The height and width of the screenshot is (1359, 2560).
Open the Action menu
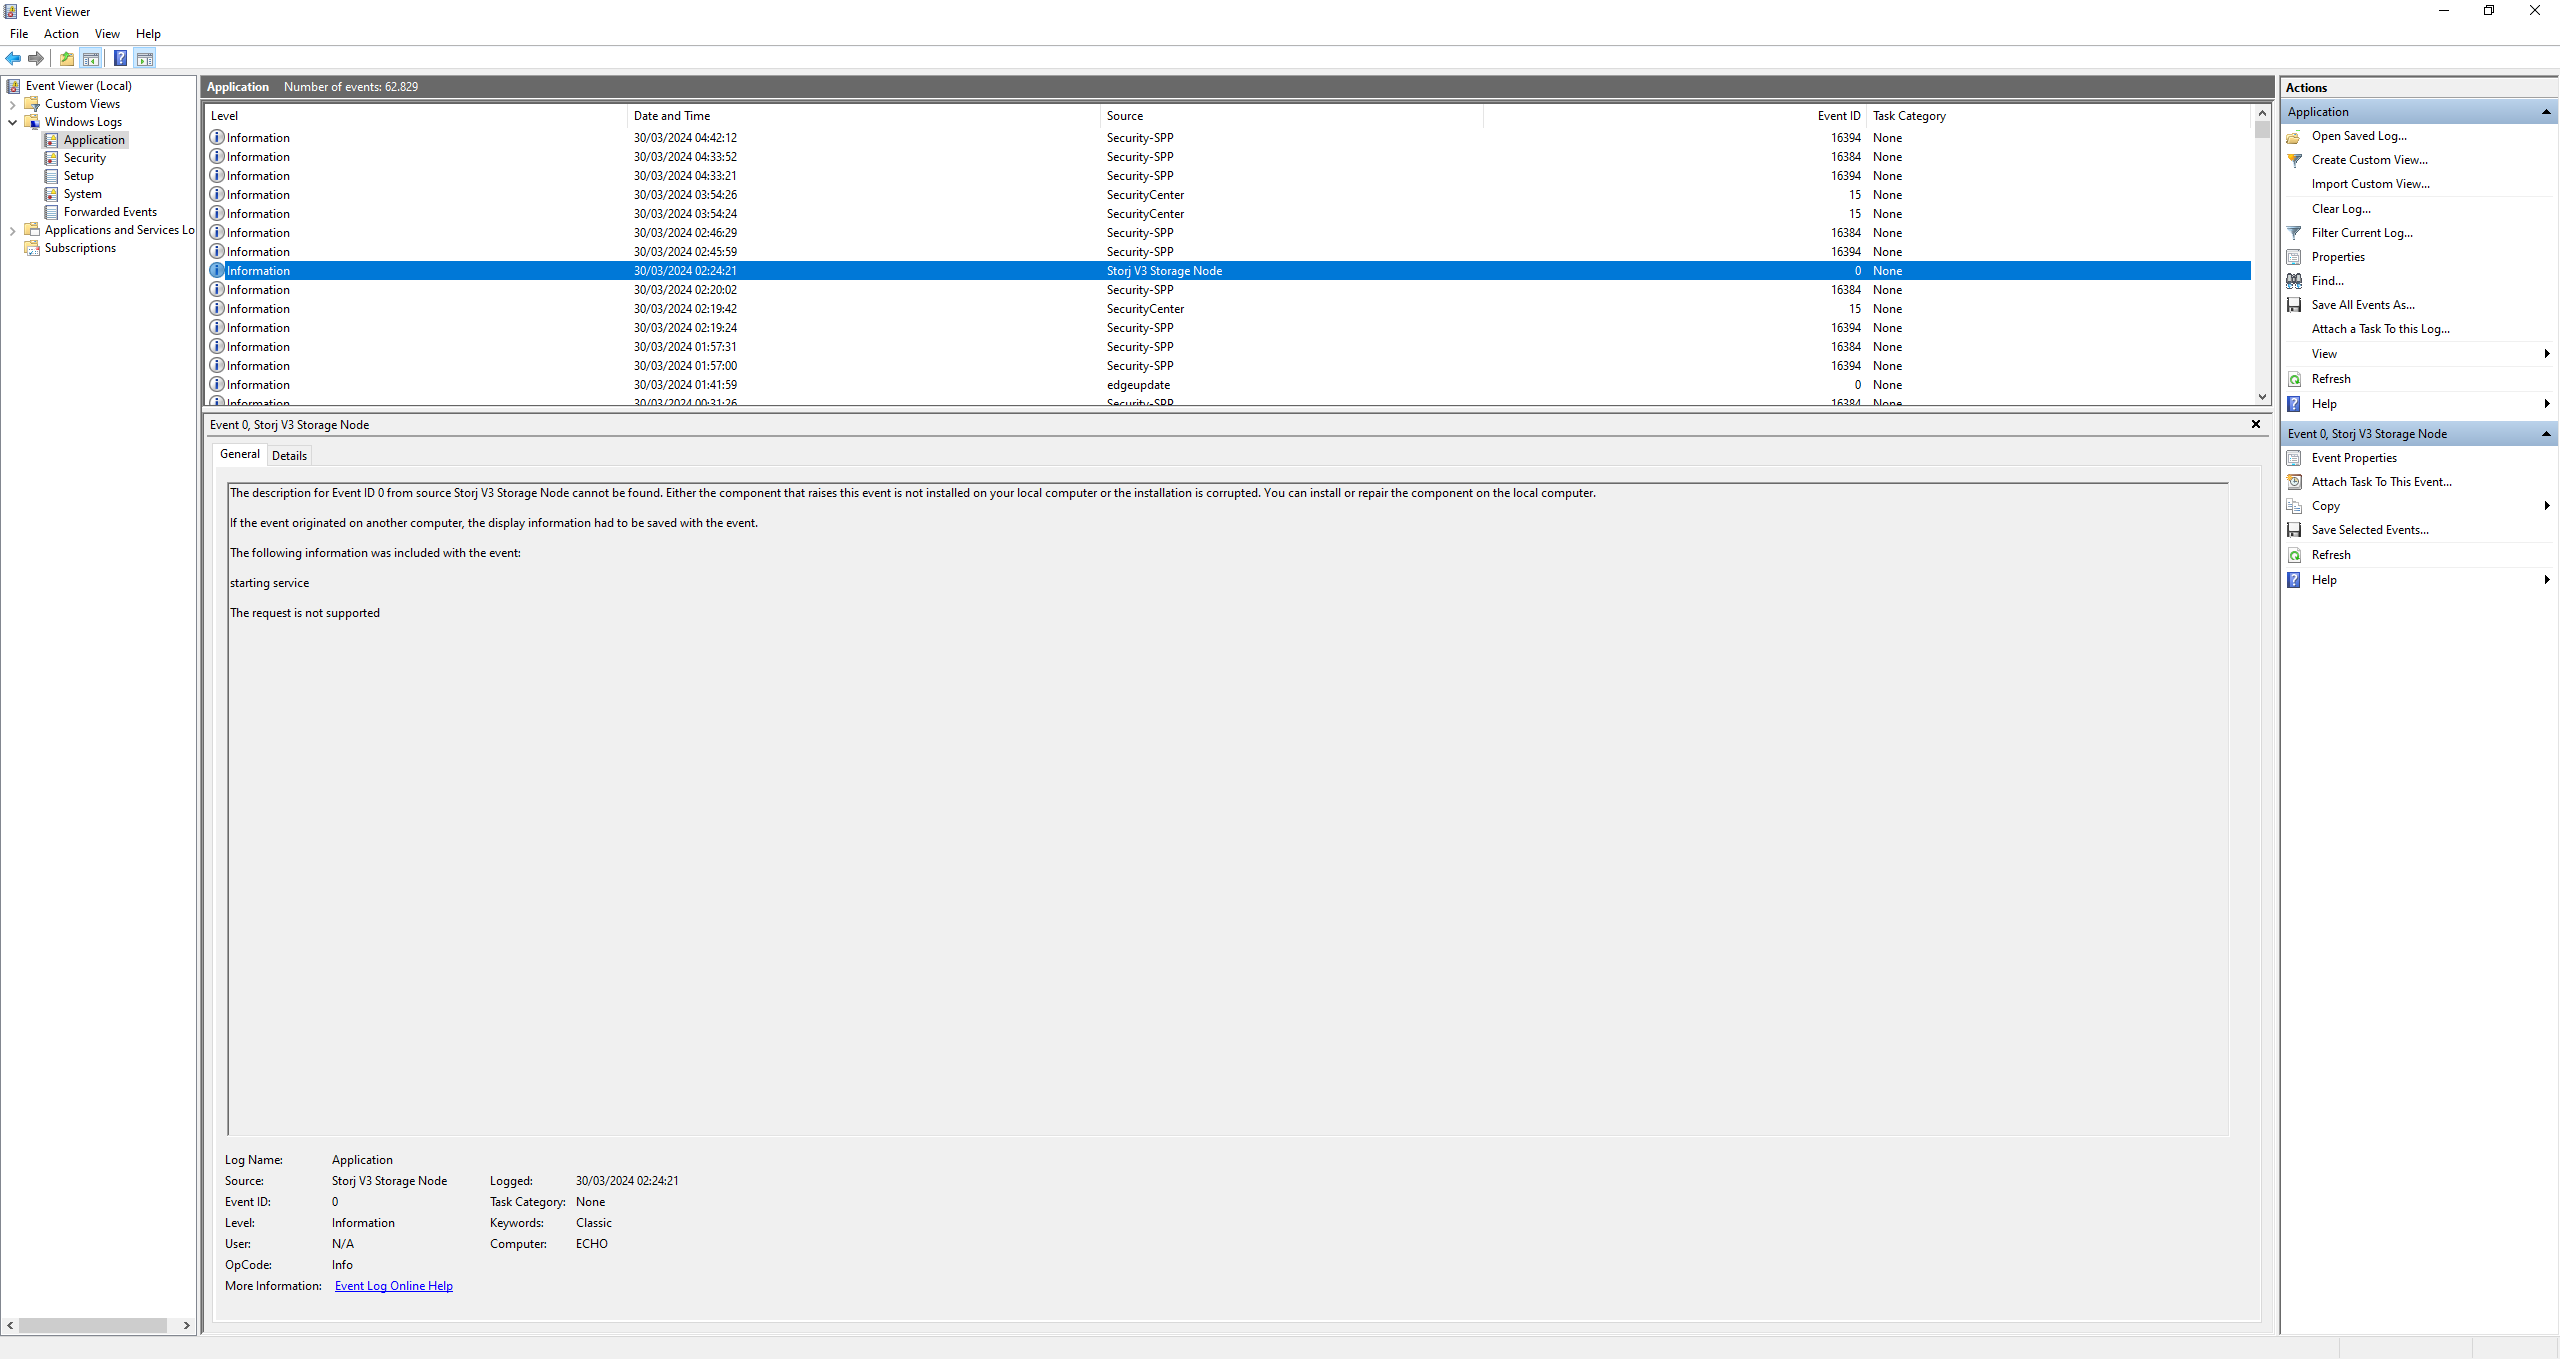click(x=61, y=34)
